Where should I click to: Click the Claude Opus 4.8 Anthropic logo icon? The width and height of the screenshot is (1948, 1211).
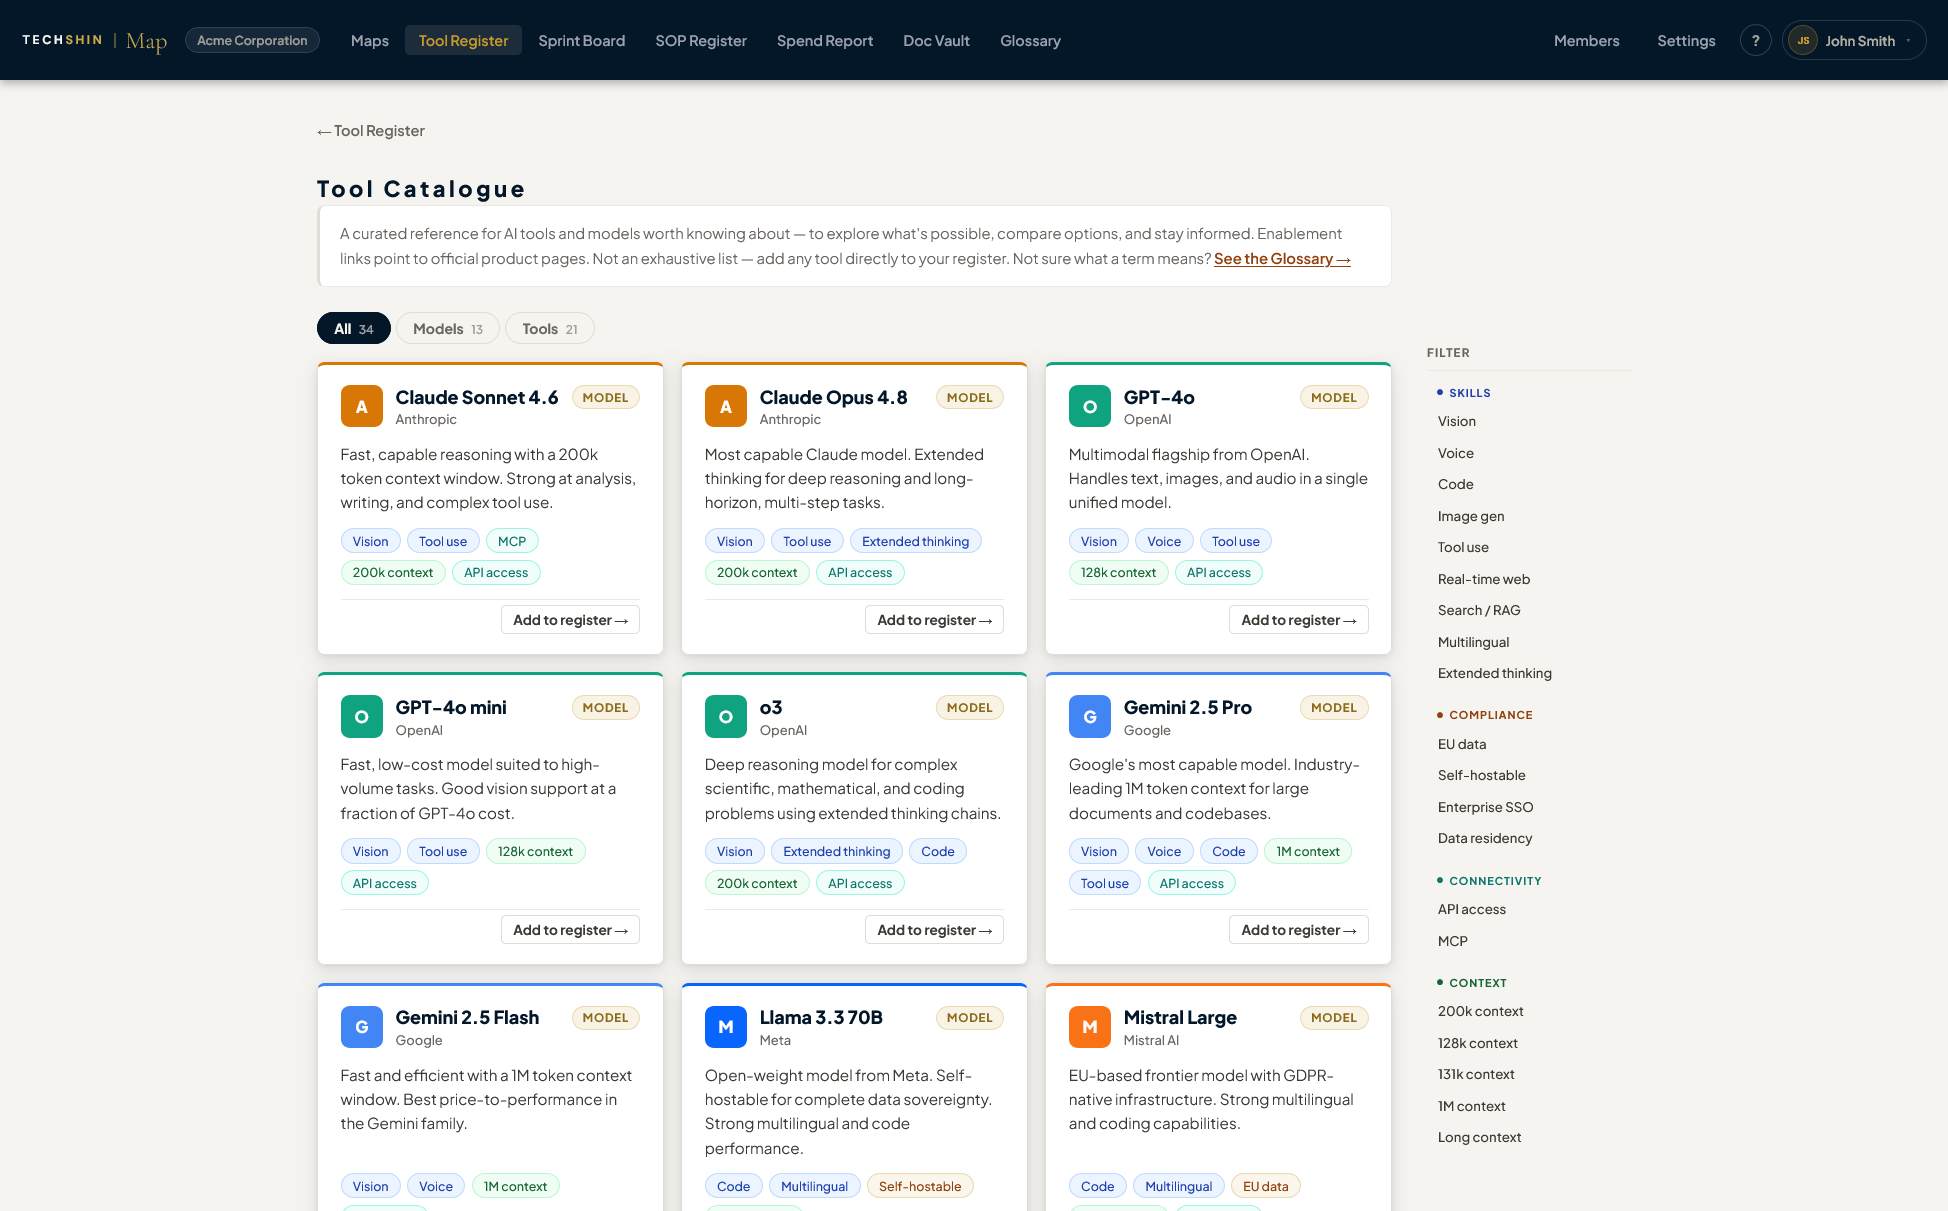coord(725,407)
